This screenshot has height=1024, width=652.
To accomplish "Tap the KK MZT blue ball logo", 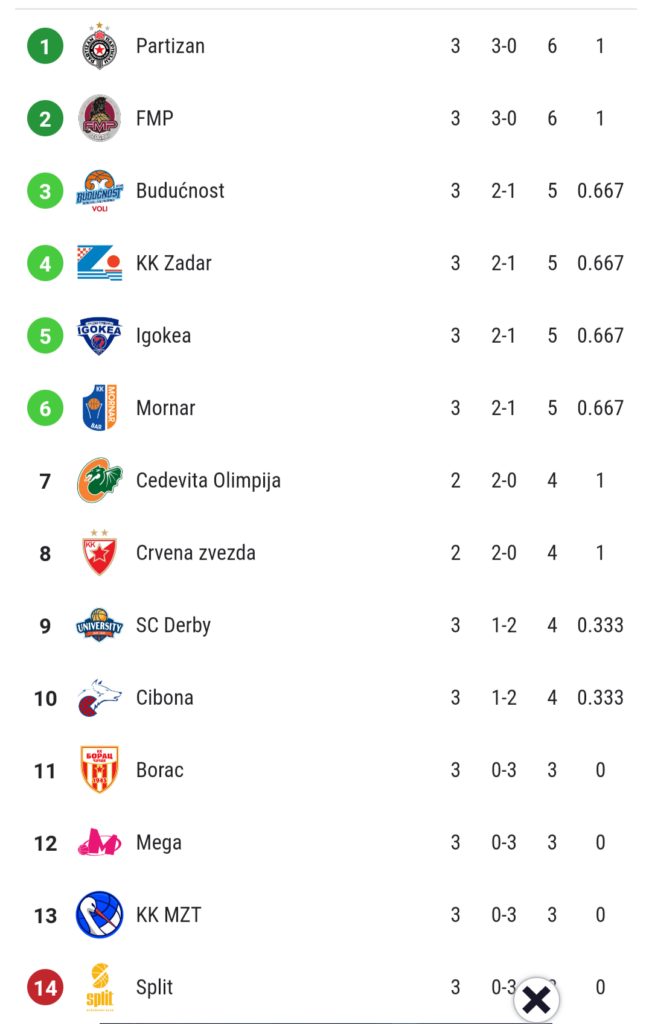I will click(99, 915).
